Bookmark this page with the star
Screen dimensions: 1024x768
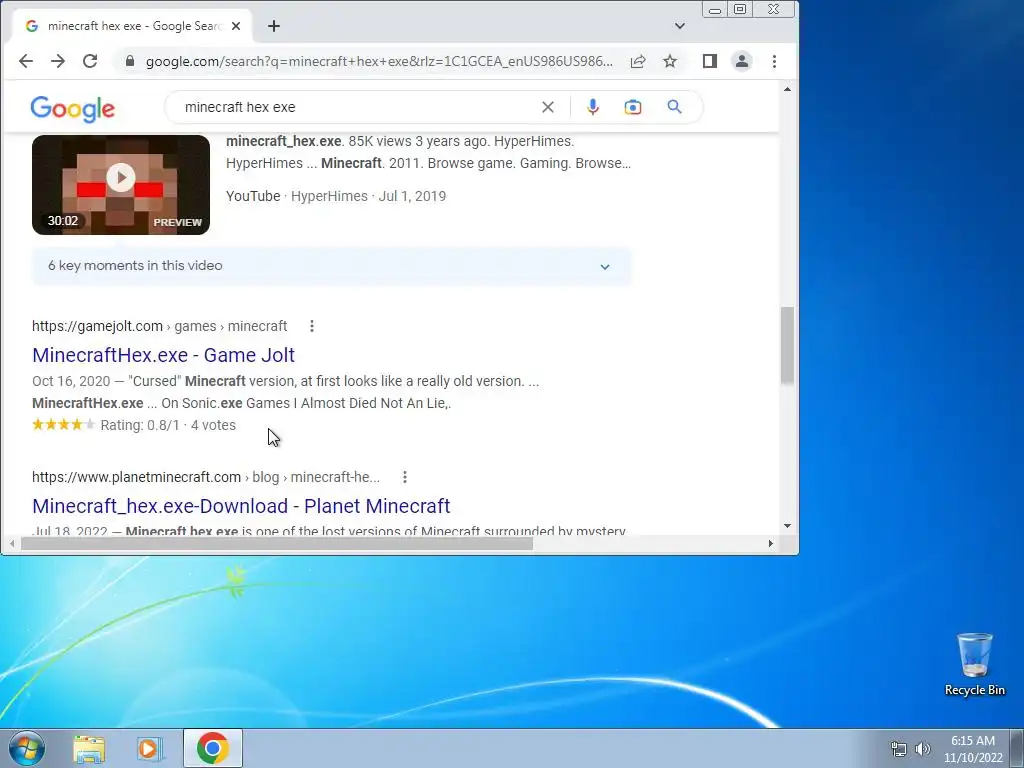click(x=670, y=61)
